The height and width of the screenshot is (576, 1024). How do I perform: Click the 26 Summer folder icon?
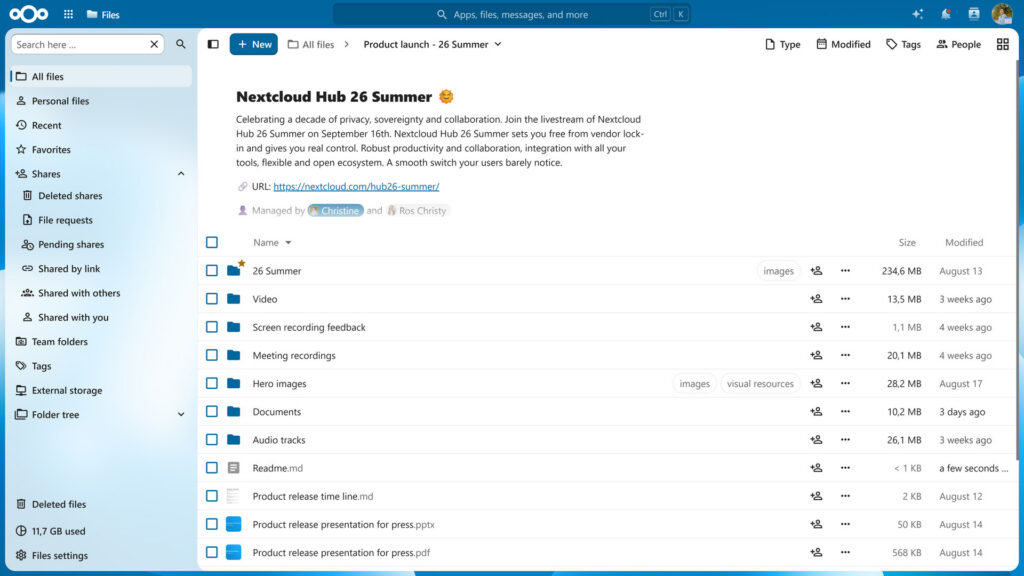point(234,270)
